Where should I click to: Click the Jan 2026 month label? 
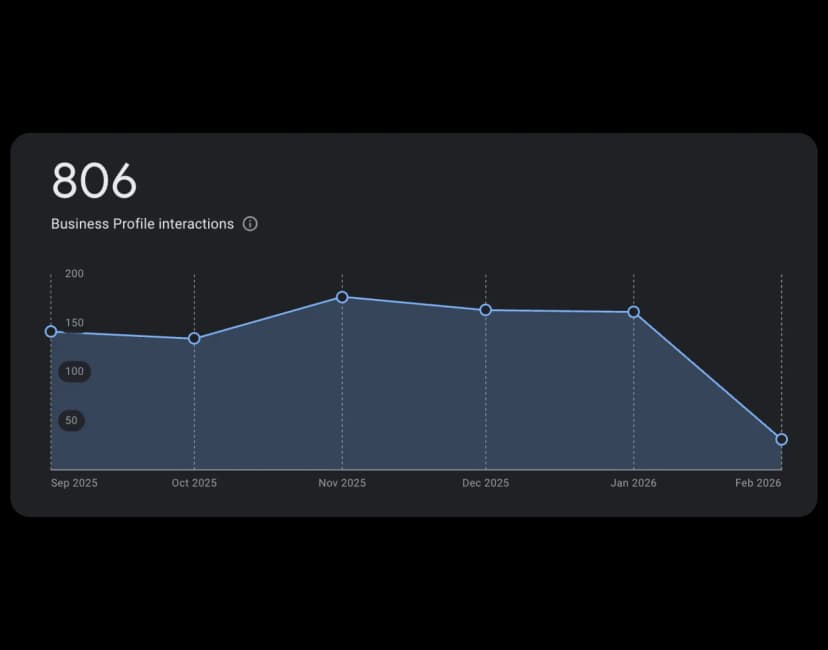(x=633, y=483)
